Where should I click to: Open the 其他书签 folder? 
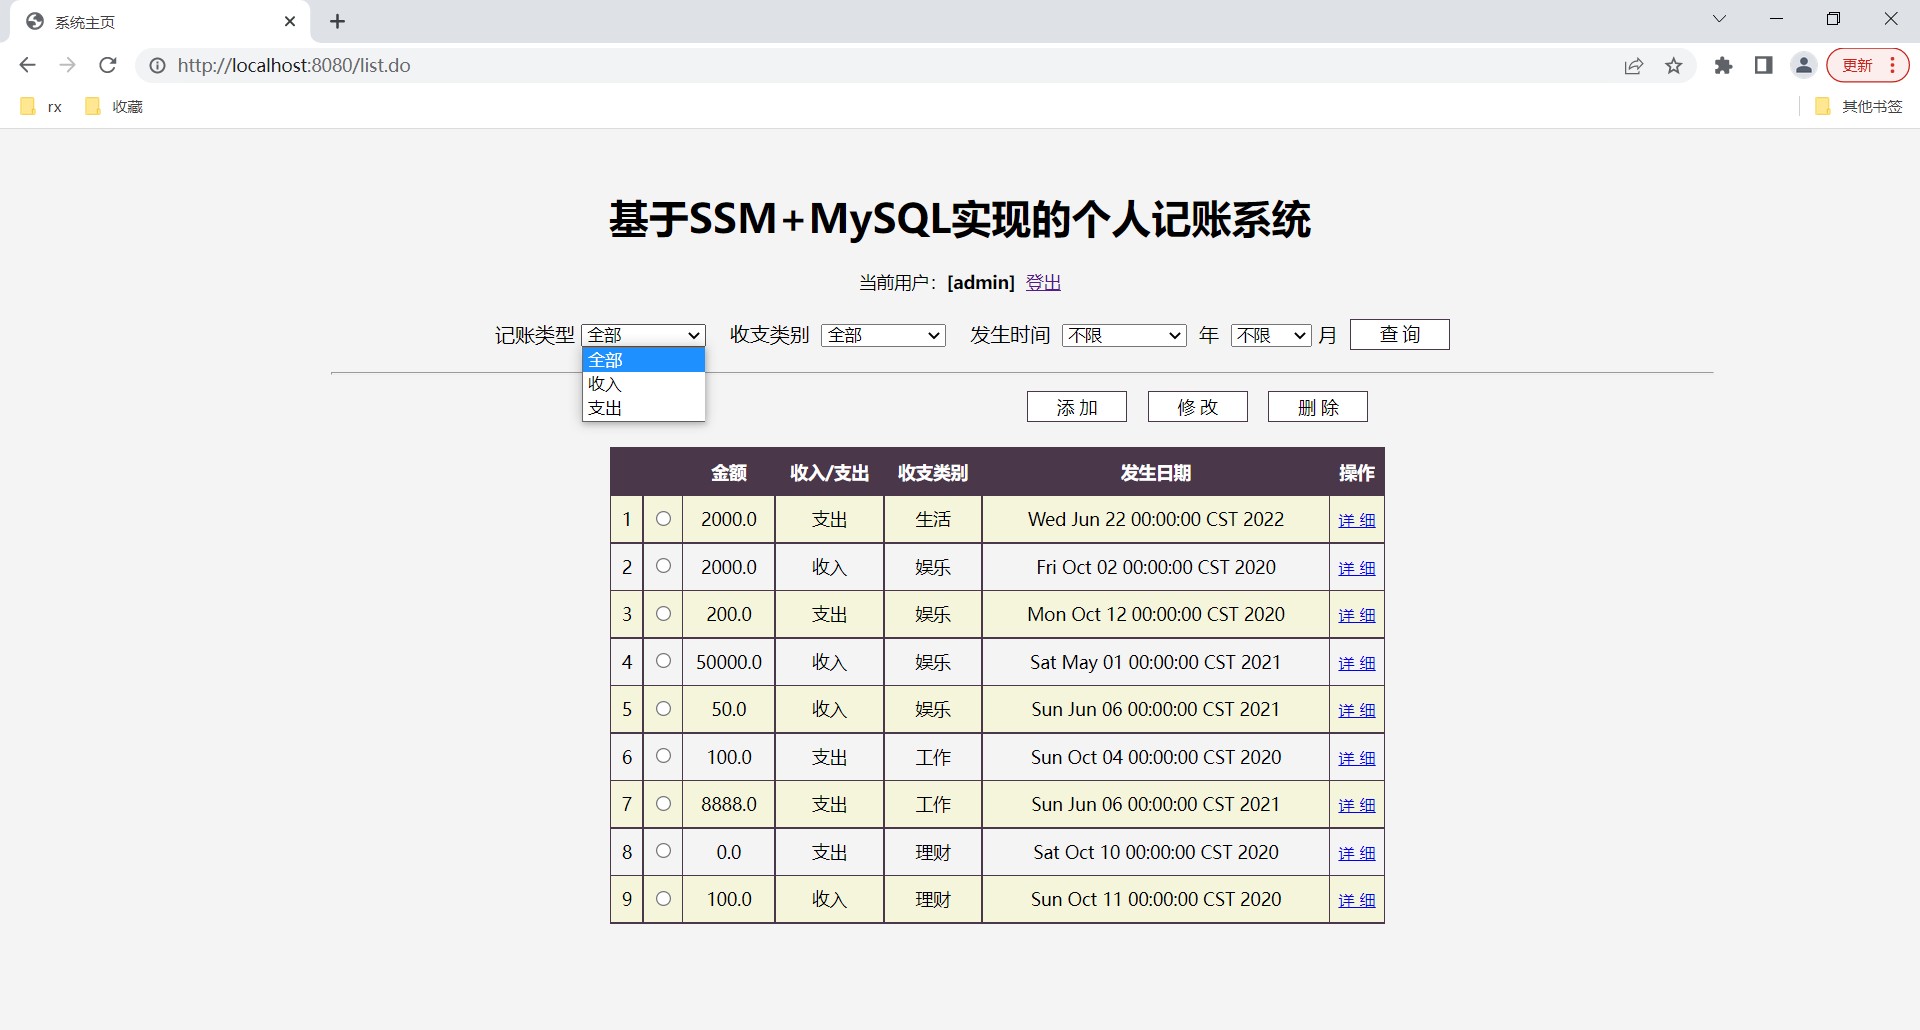coord(1858,106)
